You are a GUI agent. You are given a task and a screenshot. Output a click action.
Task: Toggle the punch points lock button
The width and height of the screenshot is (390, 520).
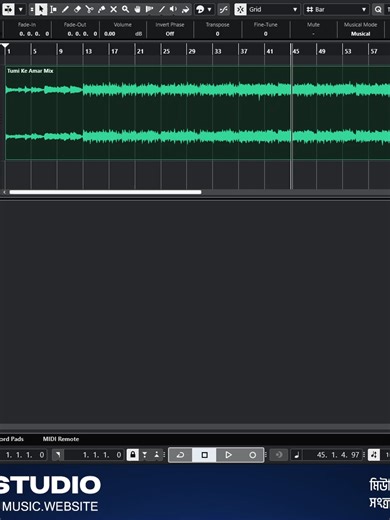pos(133,455)
